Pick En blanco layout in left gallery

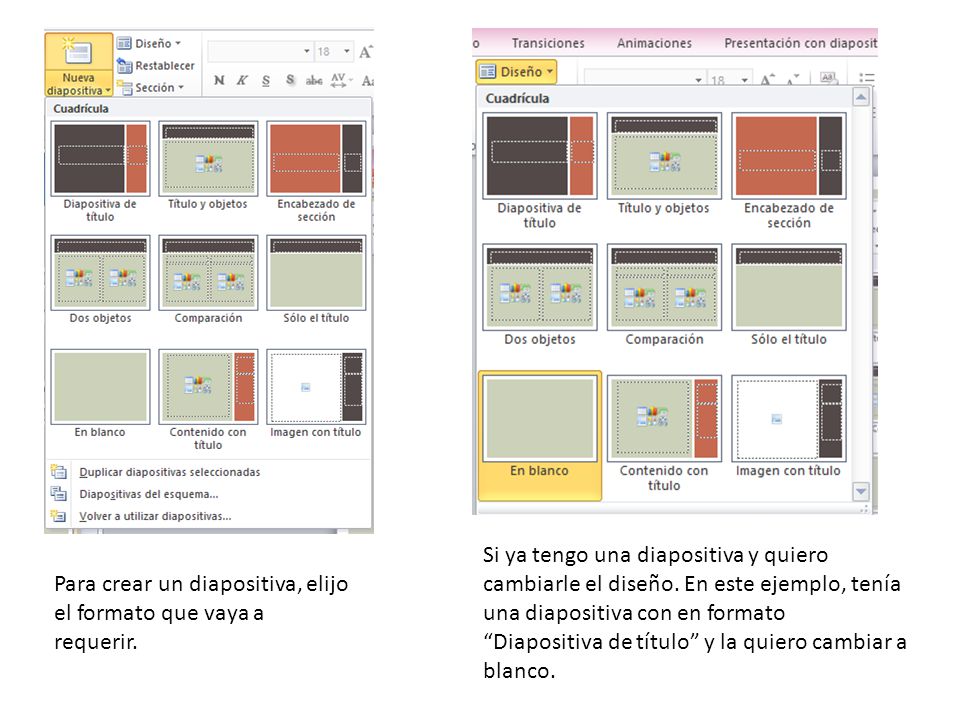pyautogui.click(x=100, y=394)
